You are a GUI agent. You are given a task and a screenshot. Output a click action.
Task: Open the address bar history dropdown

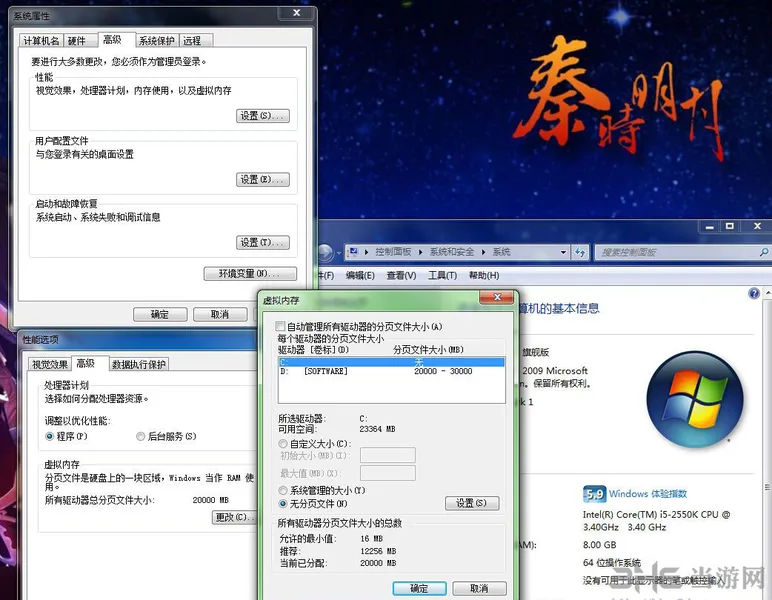coord(563,252)
